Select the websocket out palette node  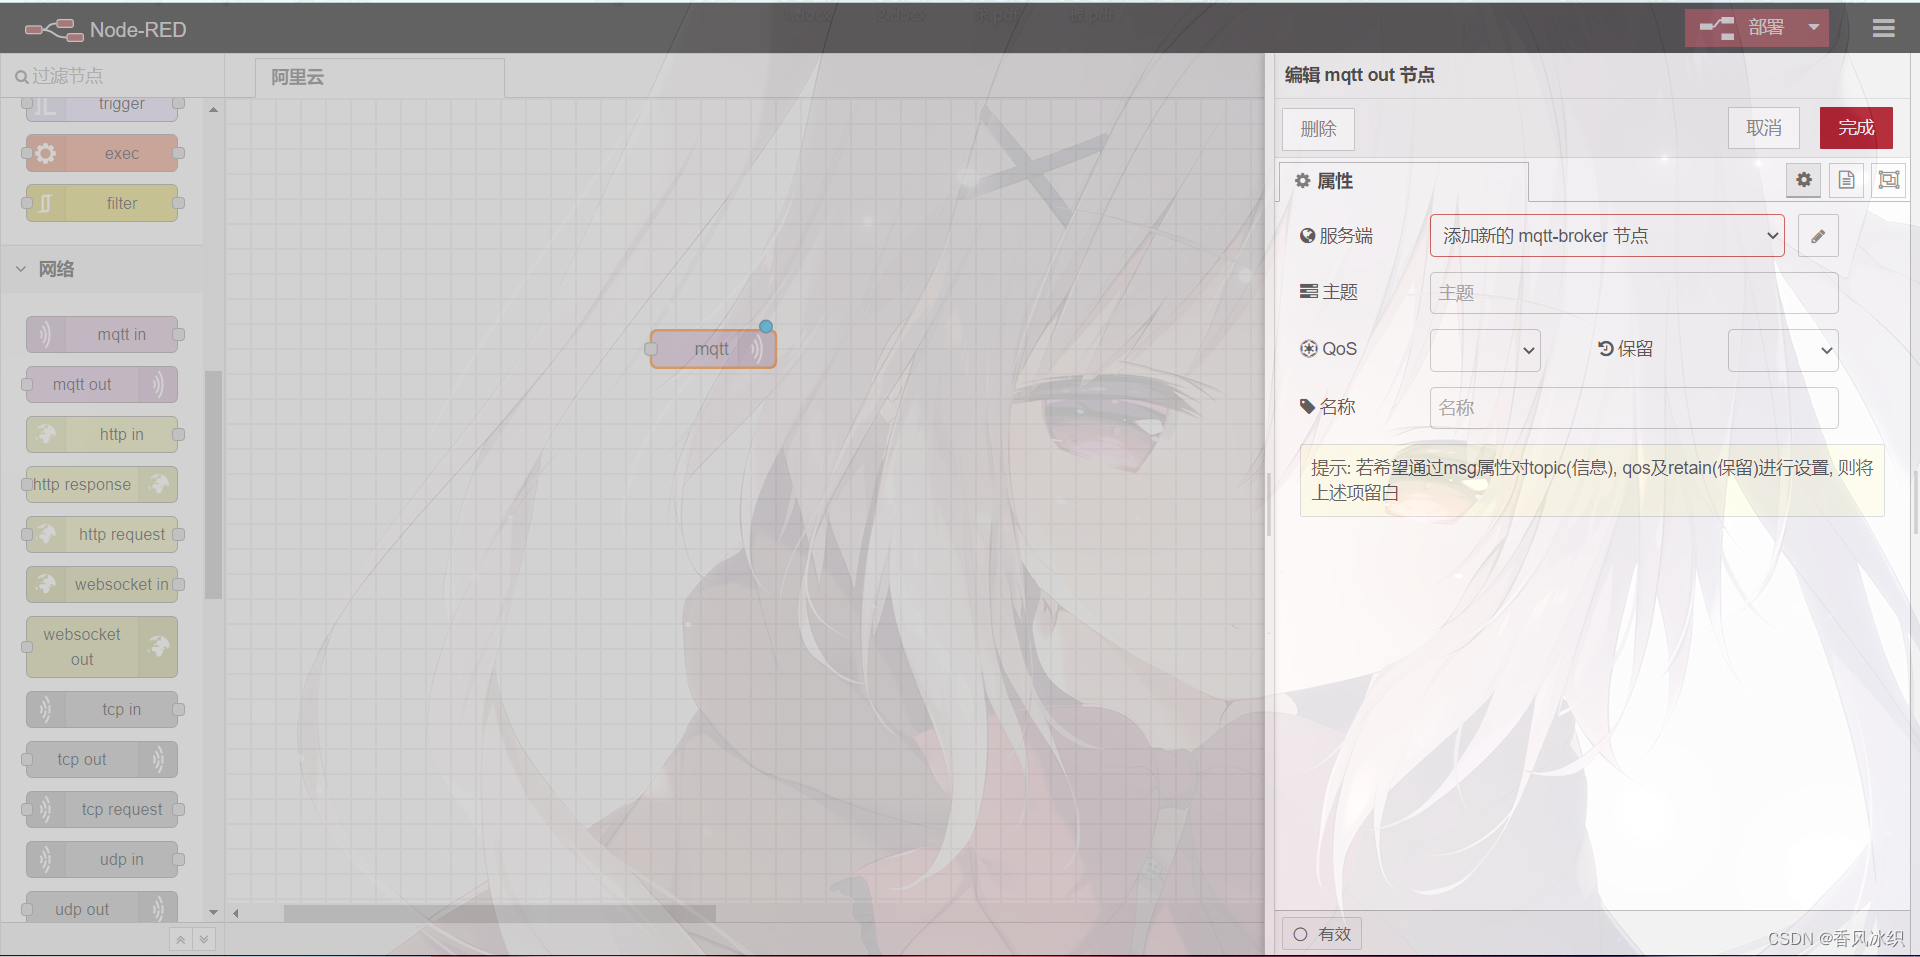click(x=102, y=647)
